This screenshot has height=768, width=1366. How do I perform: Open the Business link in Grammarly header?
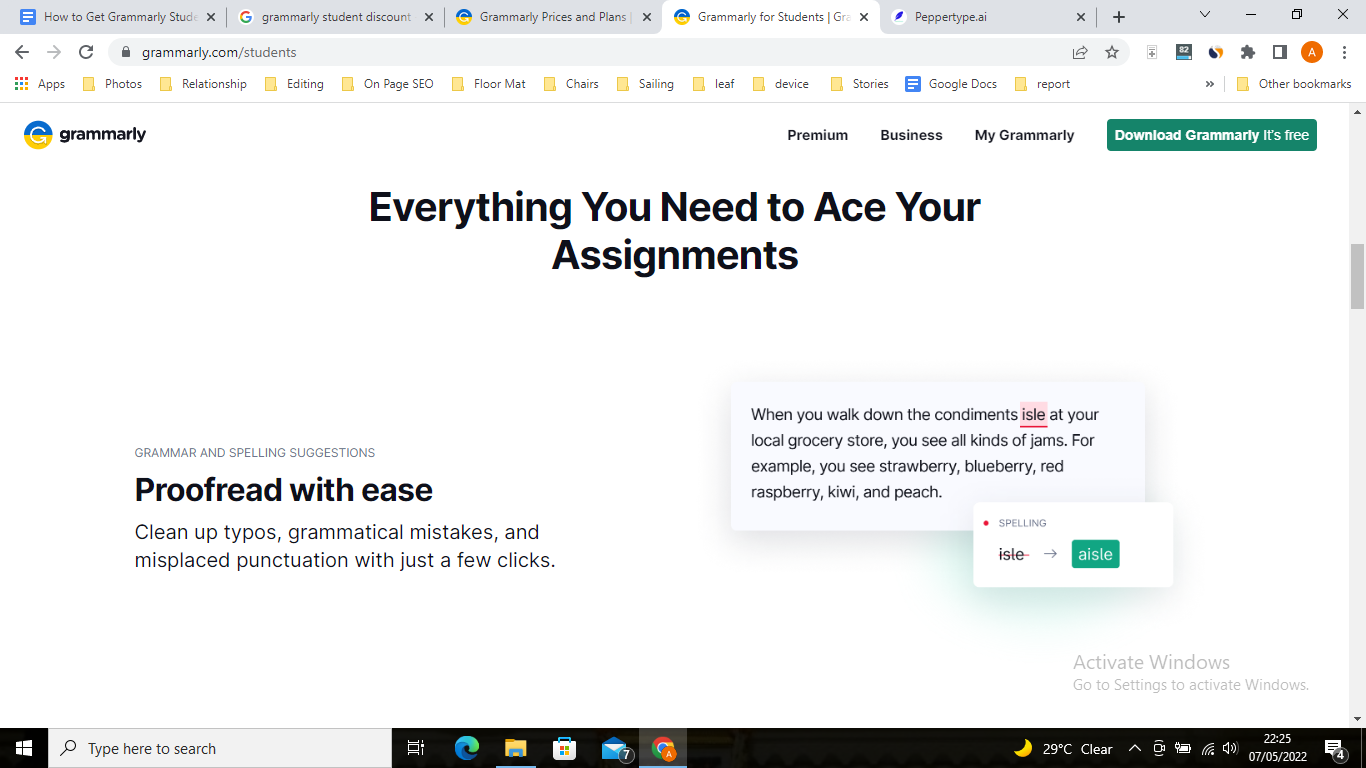point(911,135)
